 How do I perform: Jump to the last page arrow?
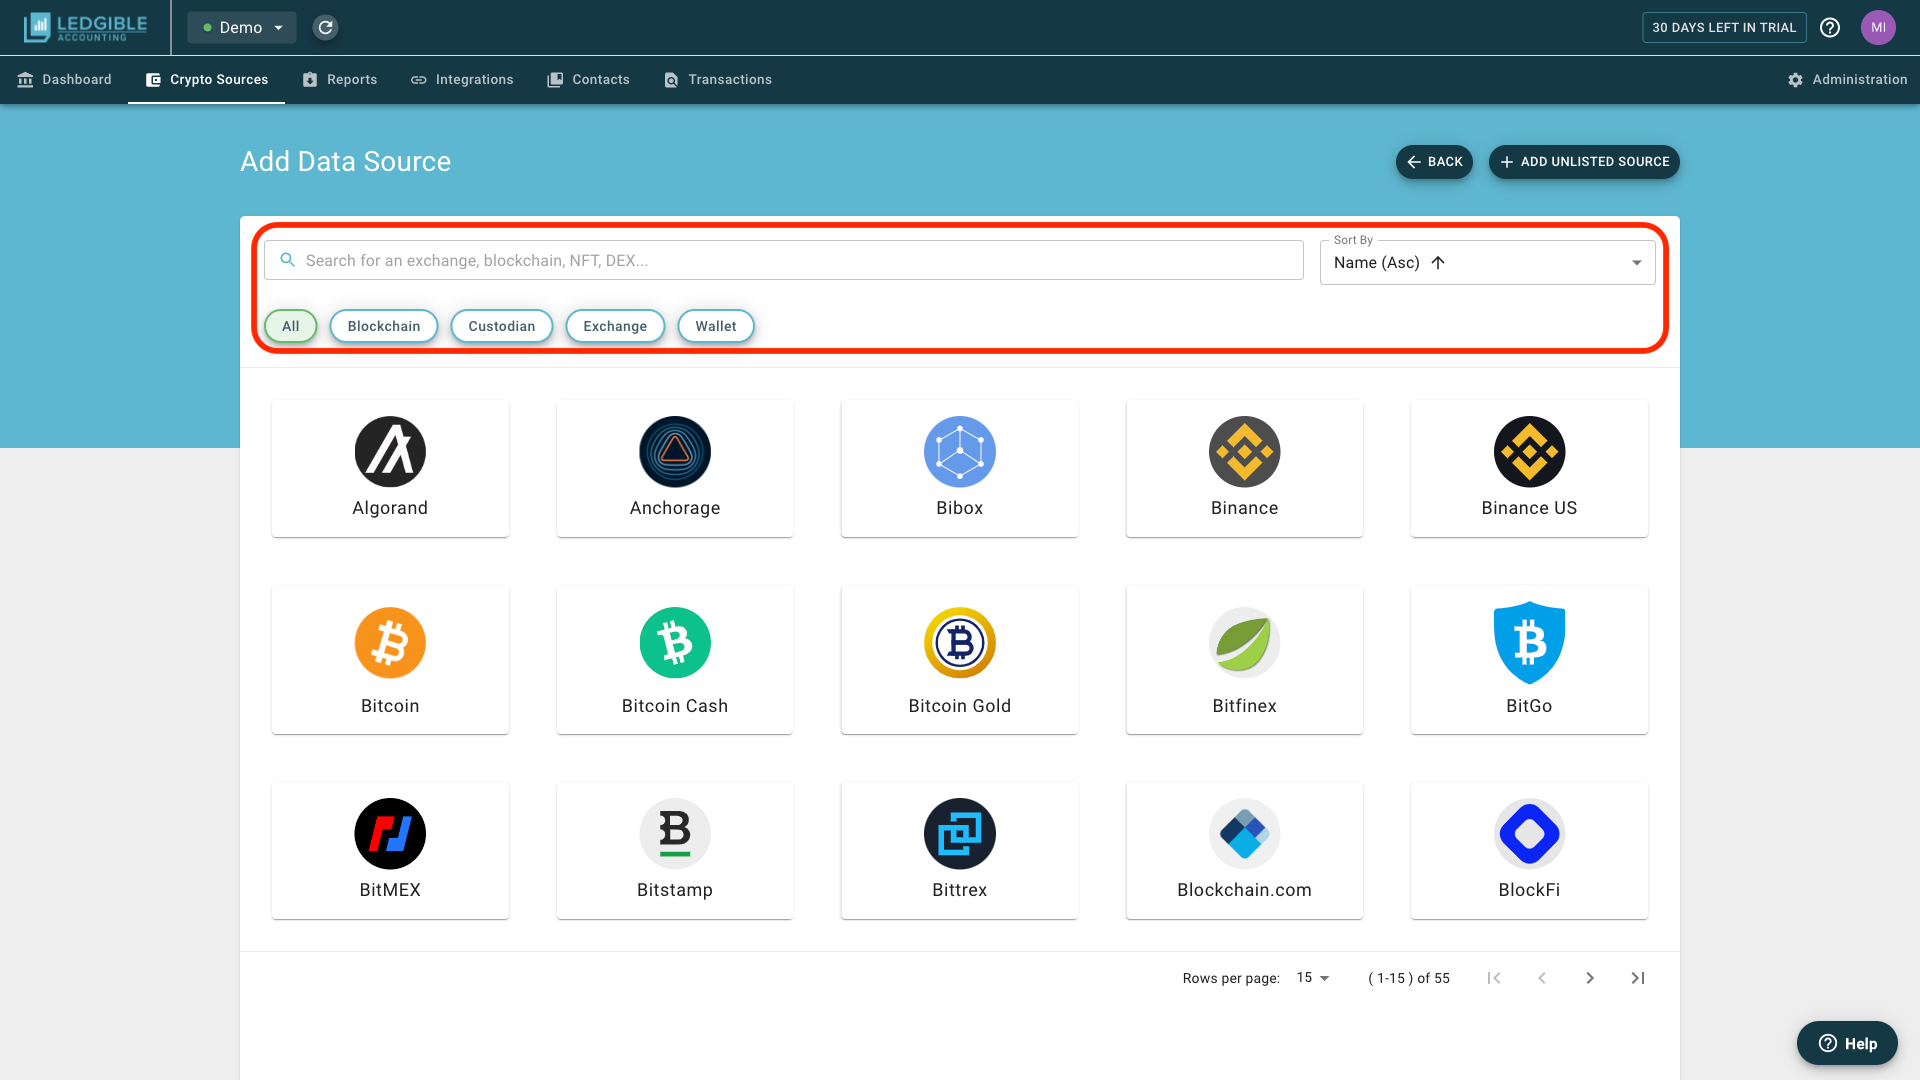(1638, 978)
